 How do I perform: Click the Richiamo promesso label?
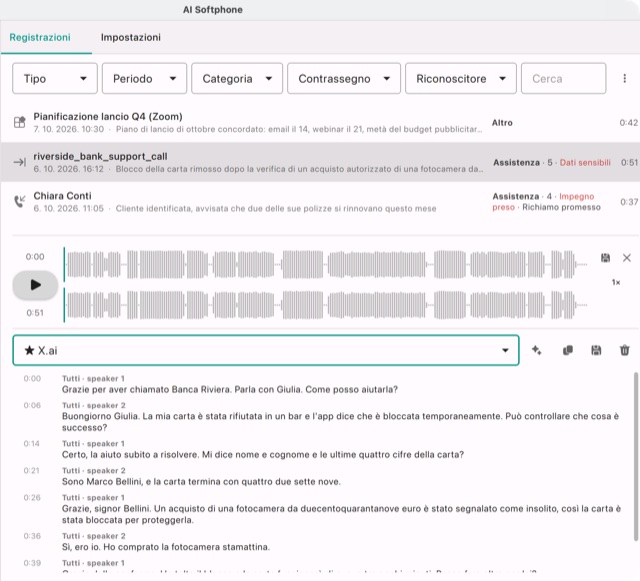coord(561,207)
